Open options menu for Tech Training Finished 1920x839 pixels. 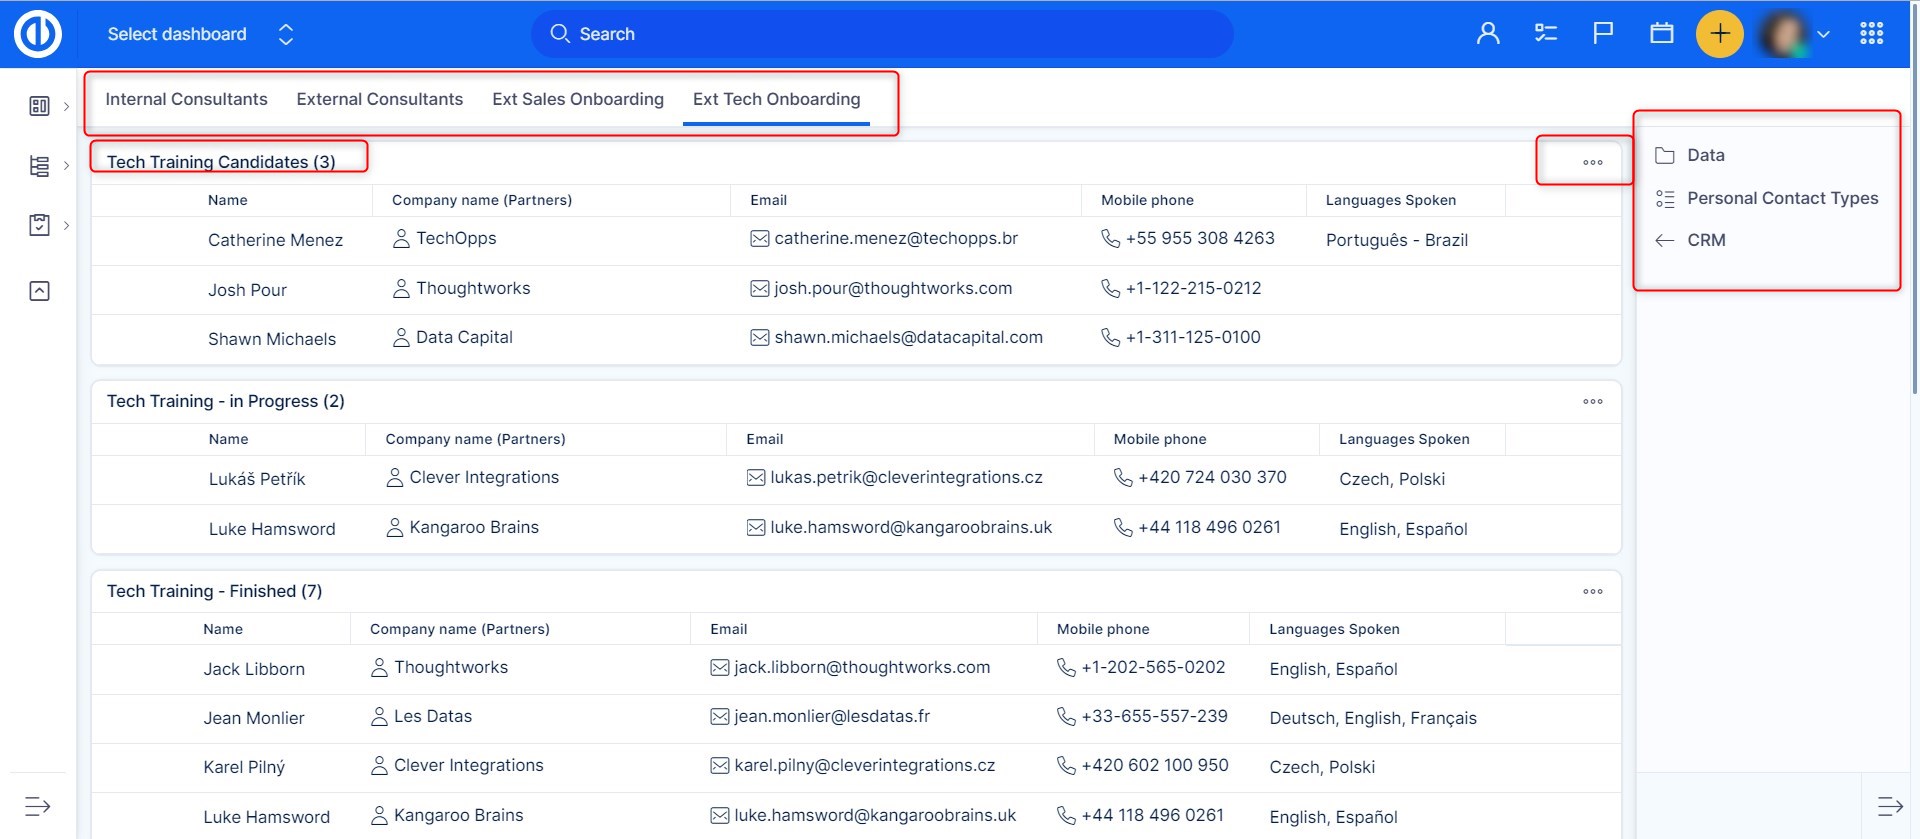[1592, 592]
